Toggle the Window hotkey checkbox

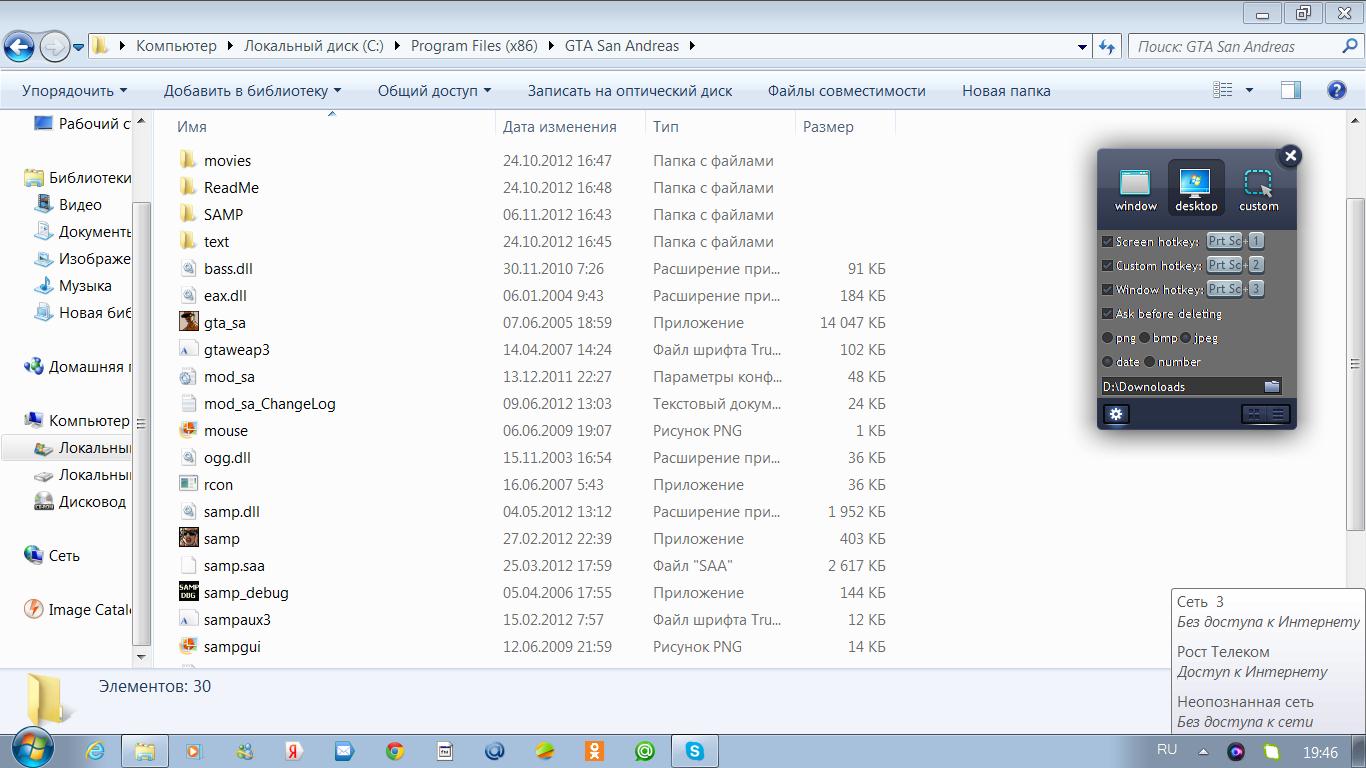[1108, 290]
